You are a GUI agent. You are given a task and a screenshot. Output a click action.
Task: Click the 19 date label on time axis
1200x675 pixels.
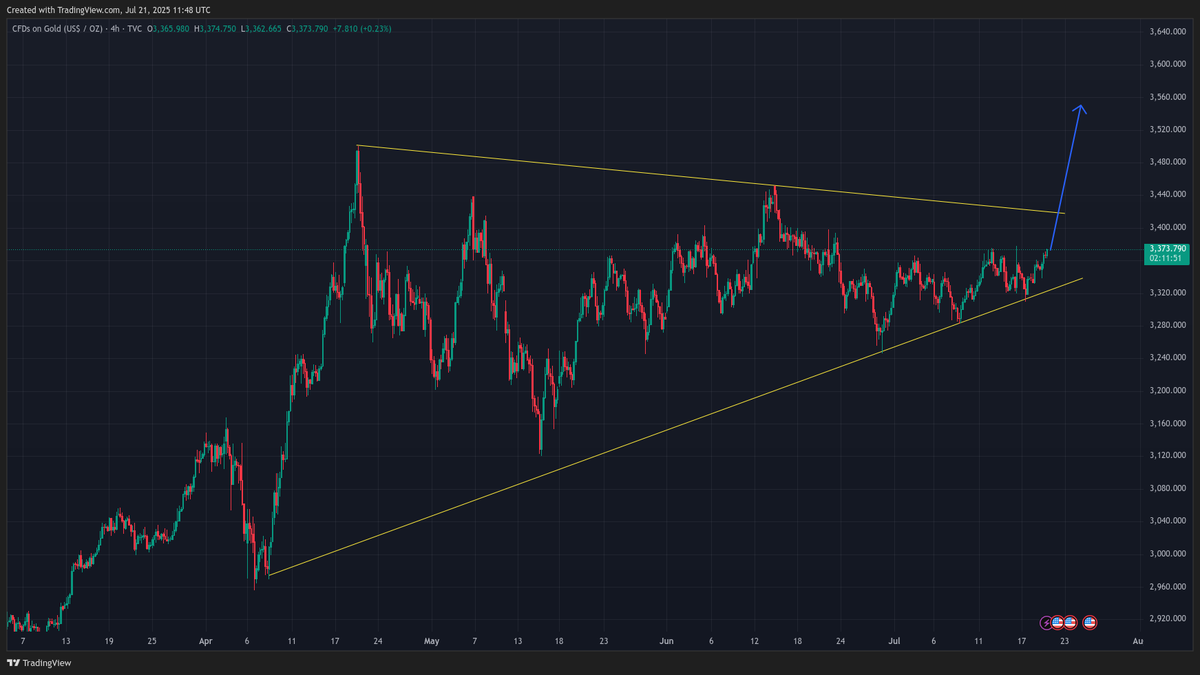[x=108, y=640]
